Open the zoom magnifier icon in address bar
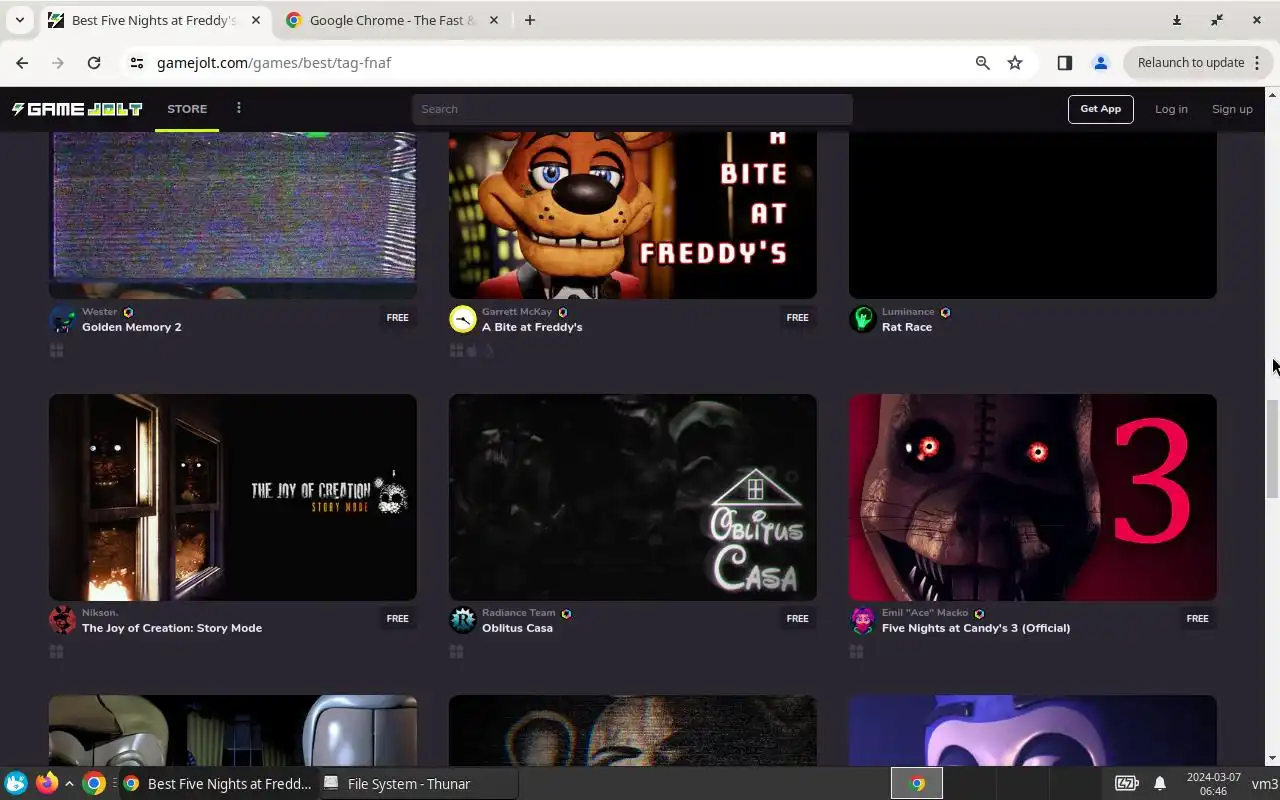Screen dimensions: 1280x800 (982, 63)
